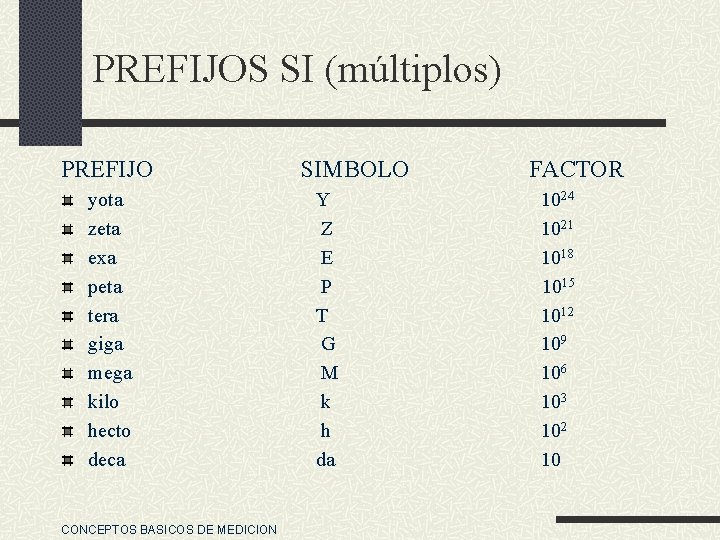Click the bullet icon beside giga

pyautogui.click(x=68, y=345)
